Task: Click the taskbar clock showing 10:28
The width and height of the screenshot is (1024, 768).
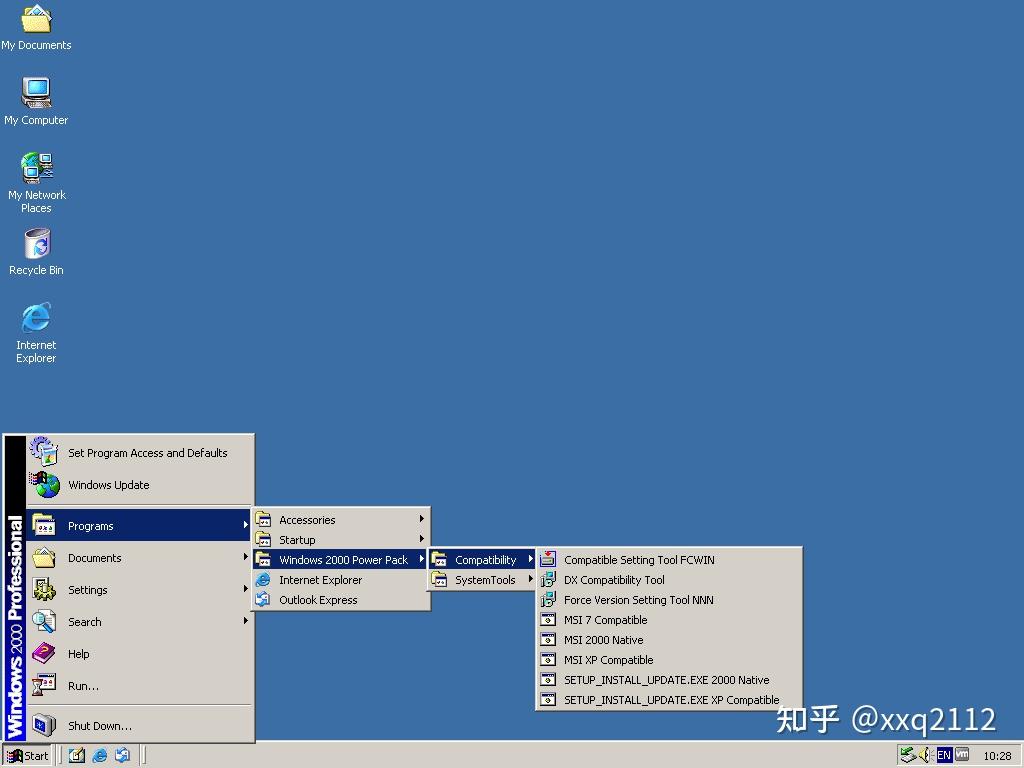Action: (997, 756)
